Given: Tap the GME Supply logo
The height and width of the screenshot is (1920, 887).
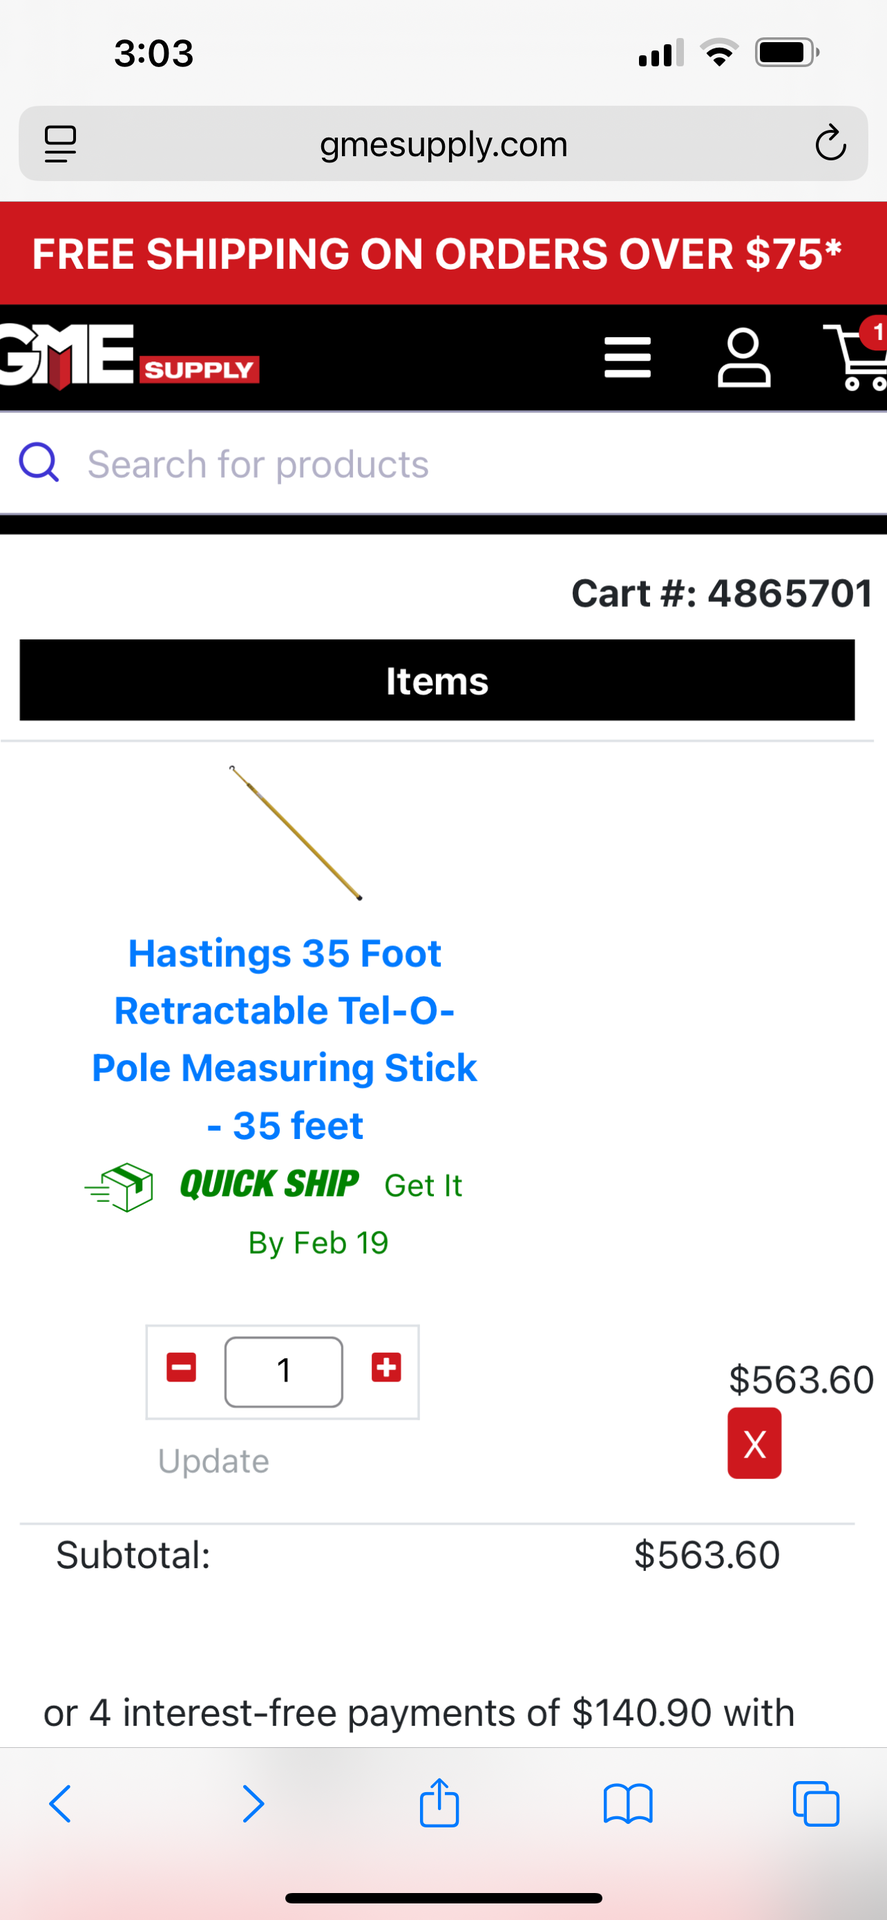Looking at the screenshot, I should click(x=130, y=357).
